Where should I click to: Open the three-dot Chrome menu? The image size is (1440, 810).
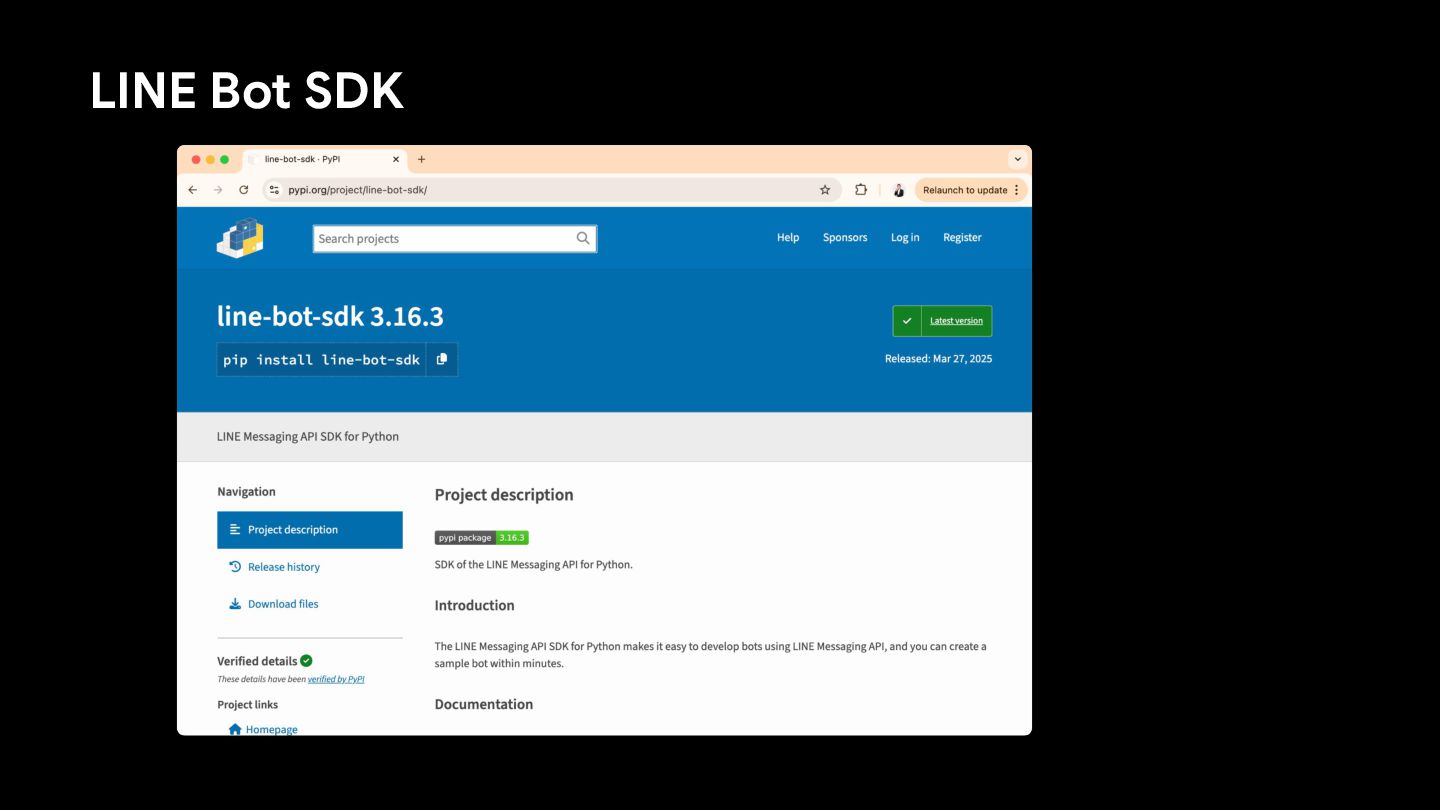click(1017, 190)
